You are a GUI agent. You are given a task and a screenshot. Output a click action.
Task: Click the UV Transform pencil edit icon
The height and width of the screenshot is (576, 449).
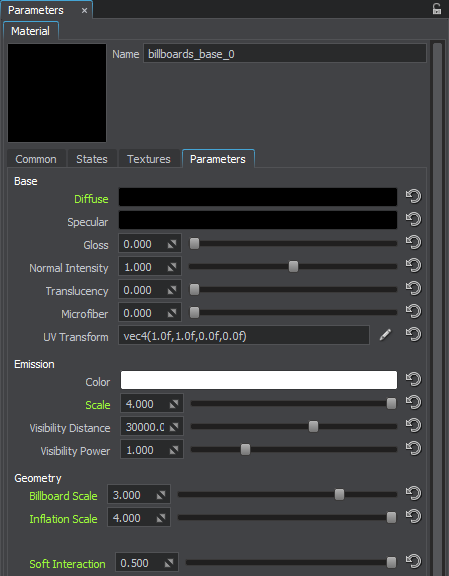point(385,335)
